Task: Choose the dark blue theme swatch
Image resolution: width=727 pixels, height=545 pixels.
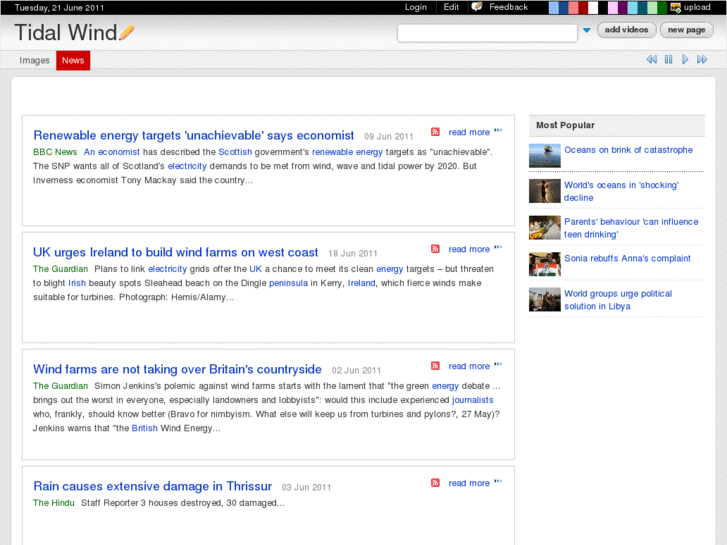Action: coord(563,7)
